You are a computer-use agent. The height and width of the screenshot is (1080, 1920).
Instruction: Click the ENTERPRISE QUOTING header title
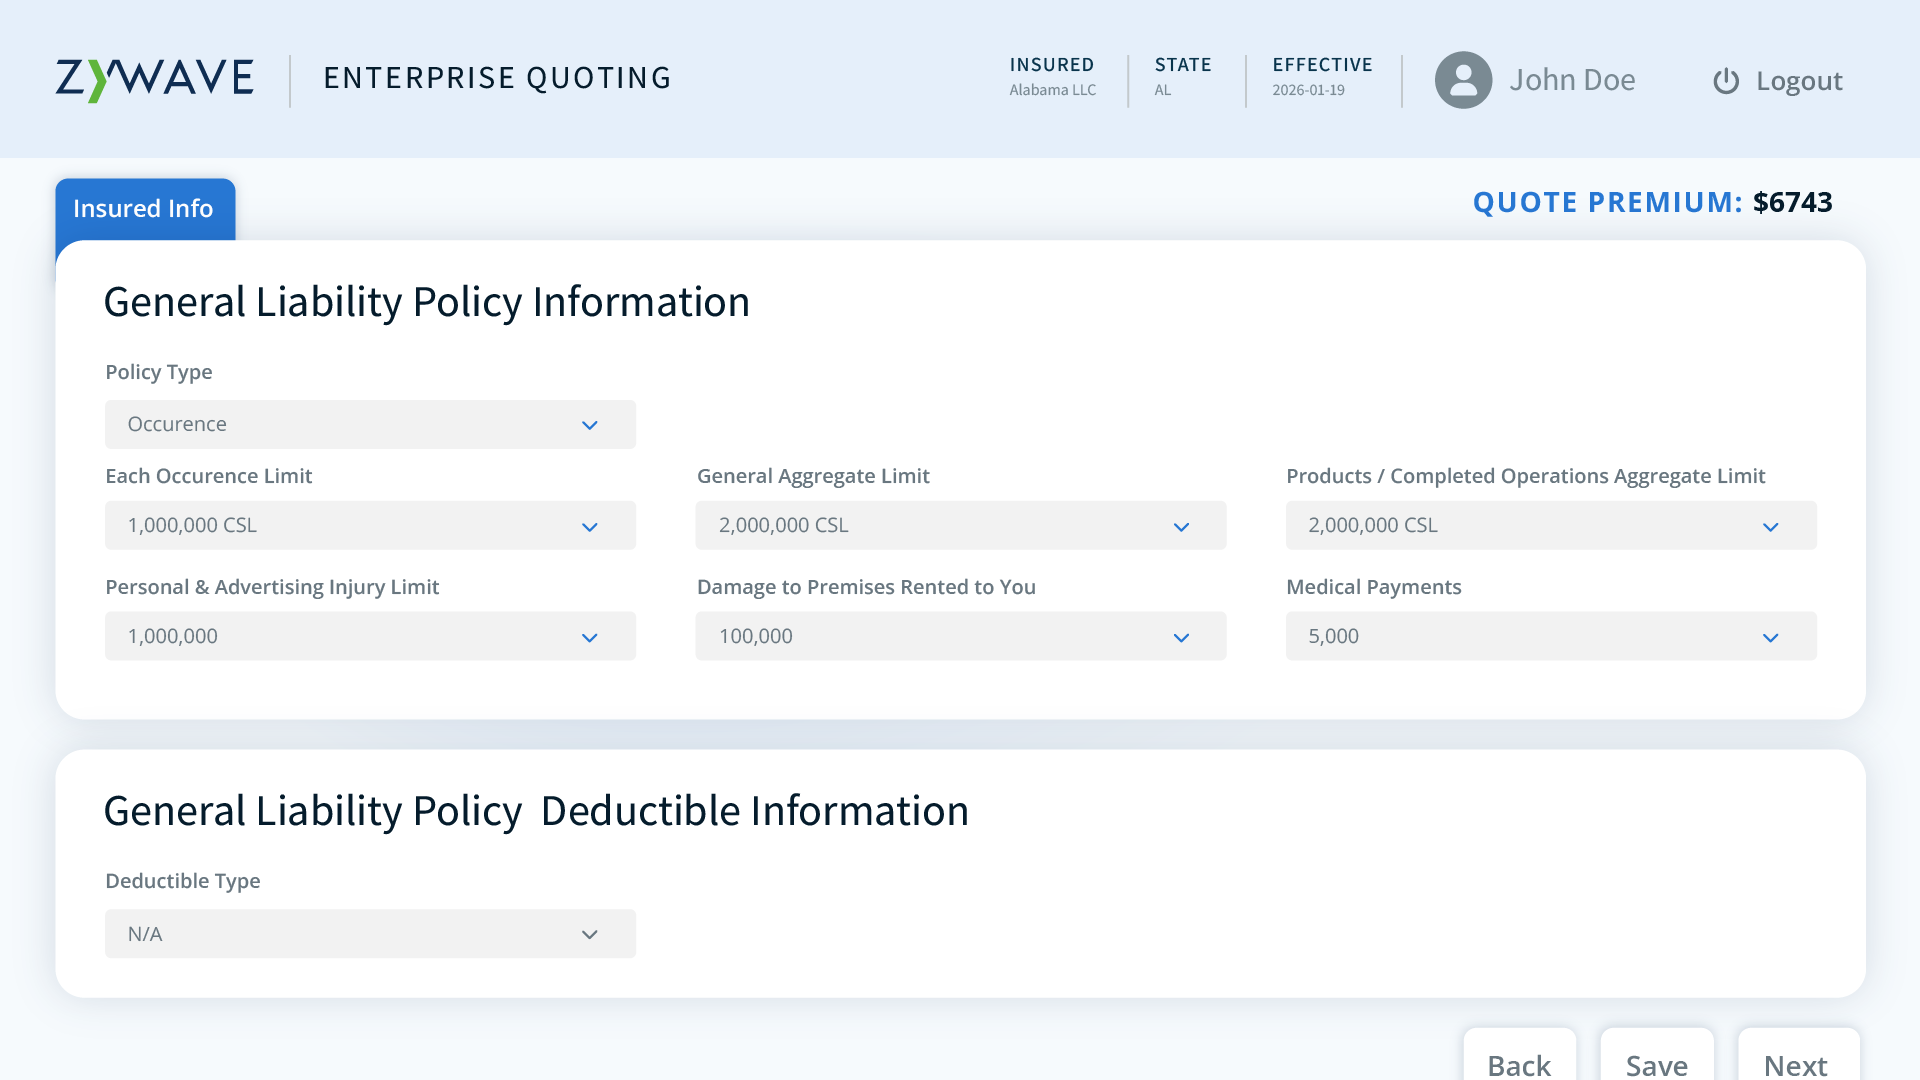tap(497, 77)
